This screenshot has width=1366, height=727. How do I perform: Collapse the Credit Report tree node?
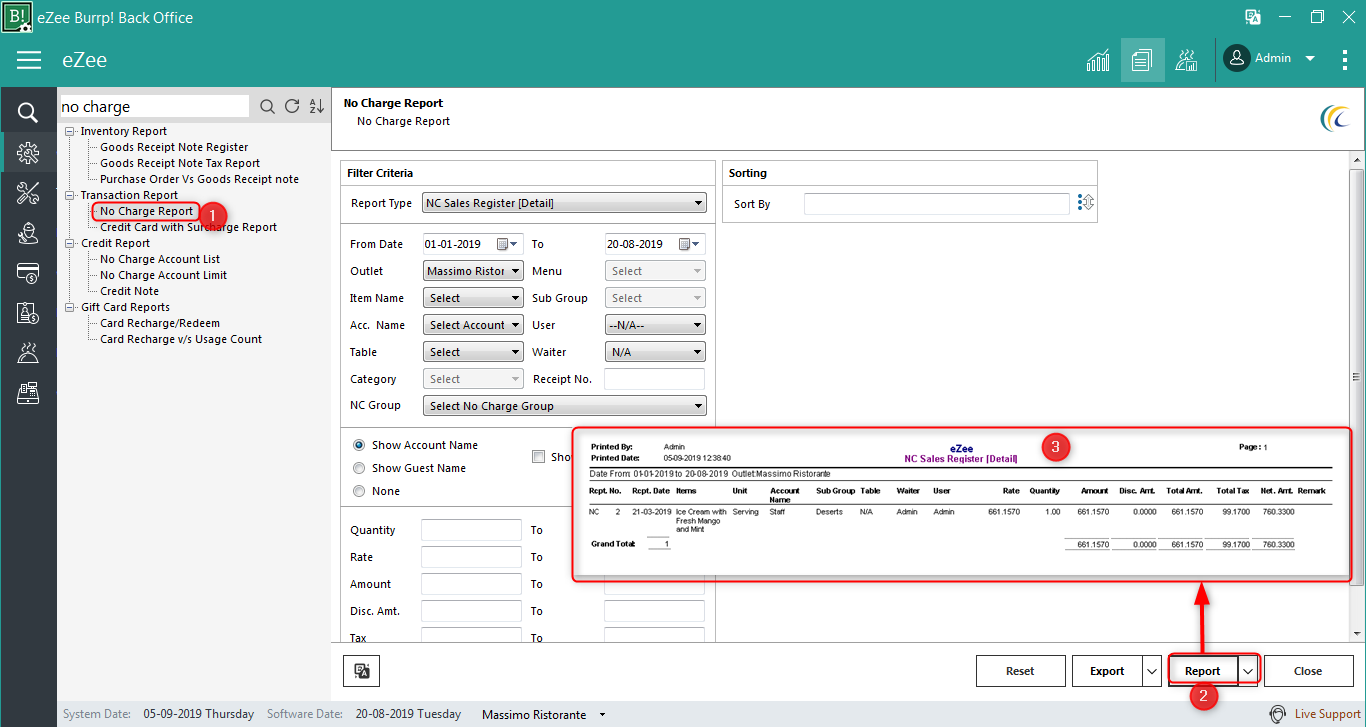pyautogui.click(x=70, y=243)
